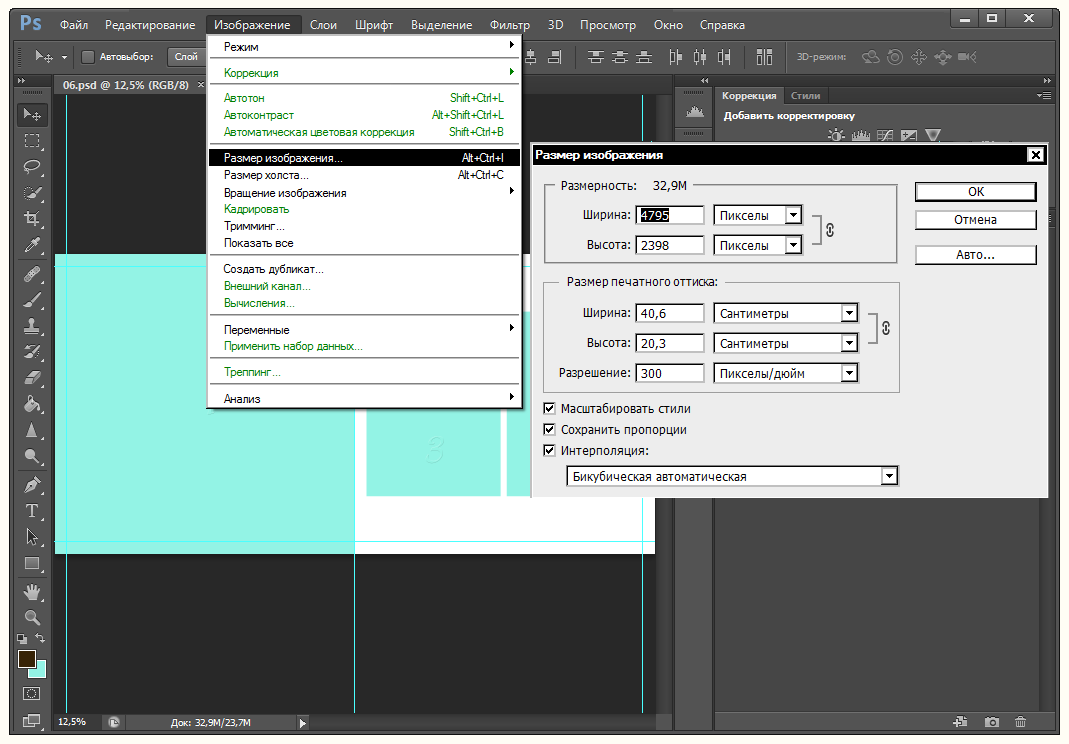Click the OK button in the dialog
Image resolution: width=1069 pixels, height=744 pixels.
975,191
